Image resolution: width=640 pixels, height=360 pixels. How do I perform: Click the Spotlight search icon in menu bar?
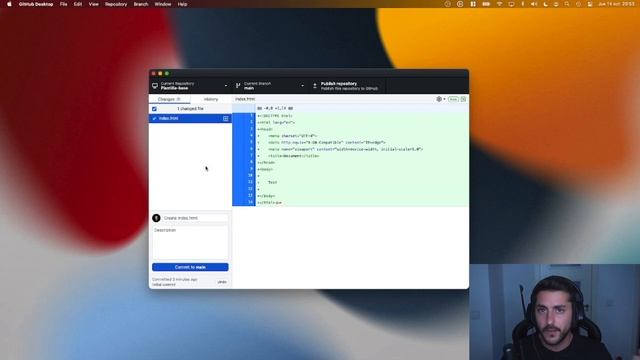pyautogui.click(x=567, y=4)
